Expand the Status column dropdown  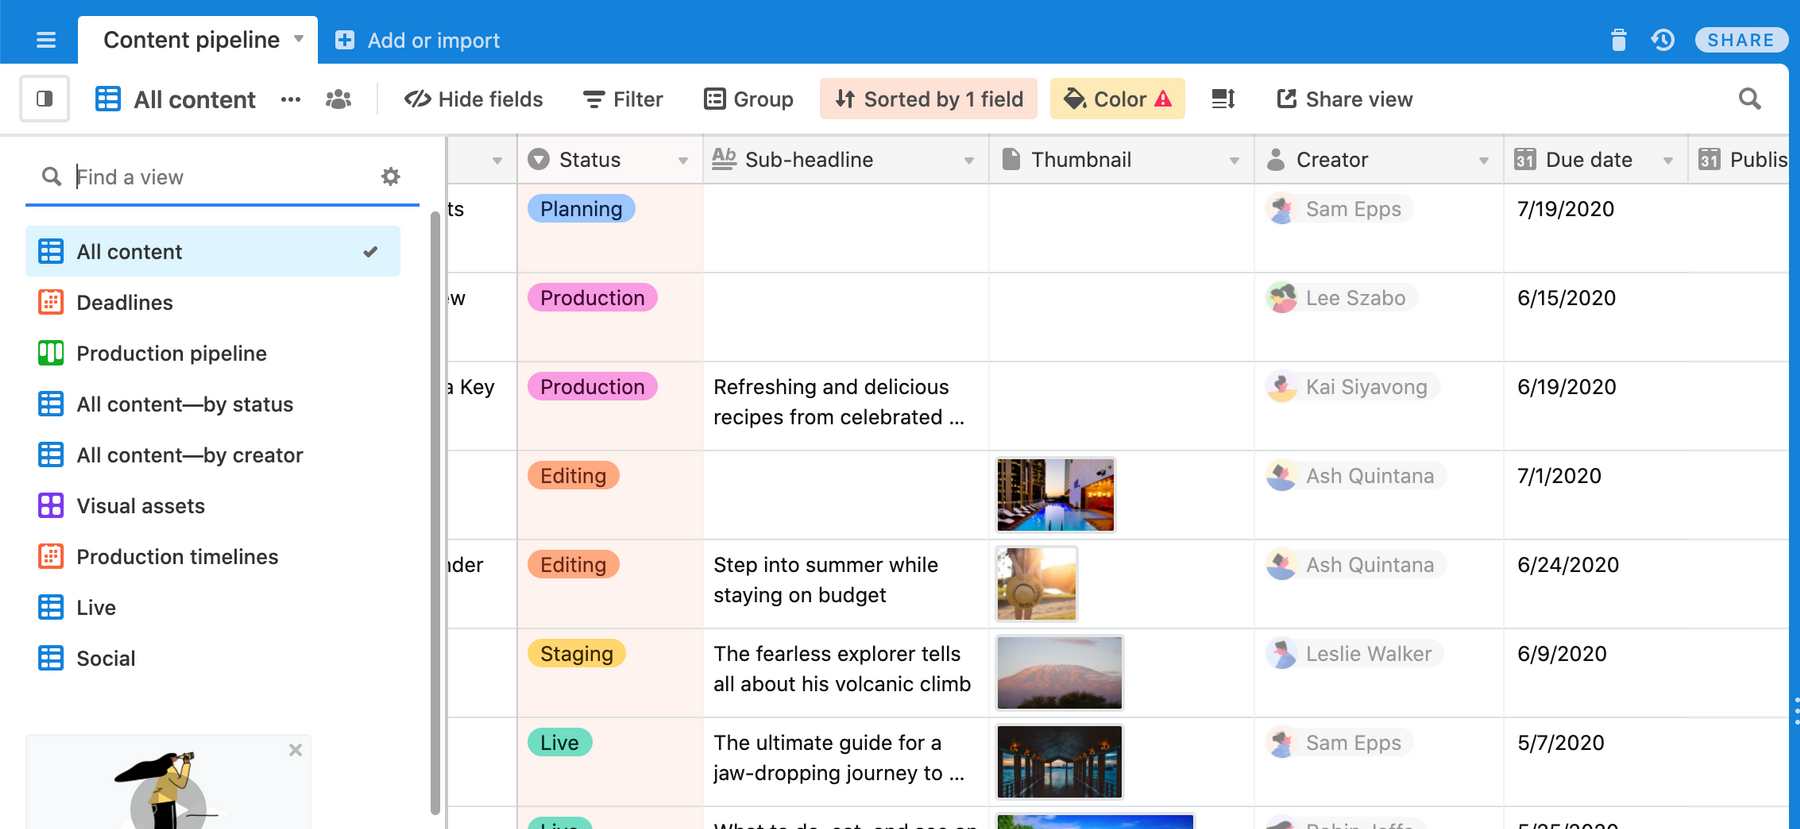point(683,160)
